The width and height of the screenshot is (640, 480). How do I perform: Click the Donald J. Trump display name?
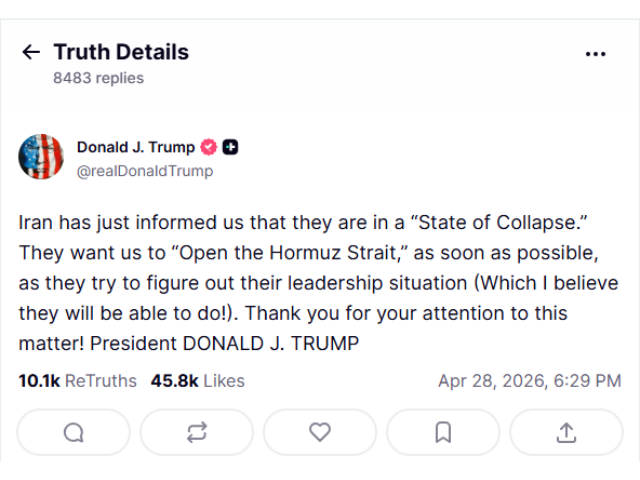click(x=136, y=147)
